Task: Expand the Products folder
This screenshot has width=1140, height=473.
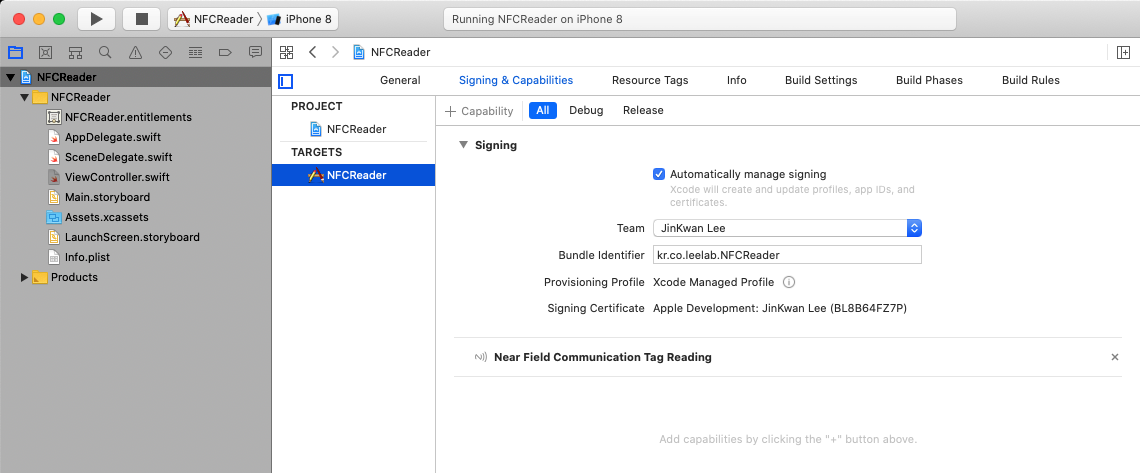Action: point(25,277)
